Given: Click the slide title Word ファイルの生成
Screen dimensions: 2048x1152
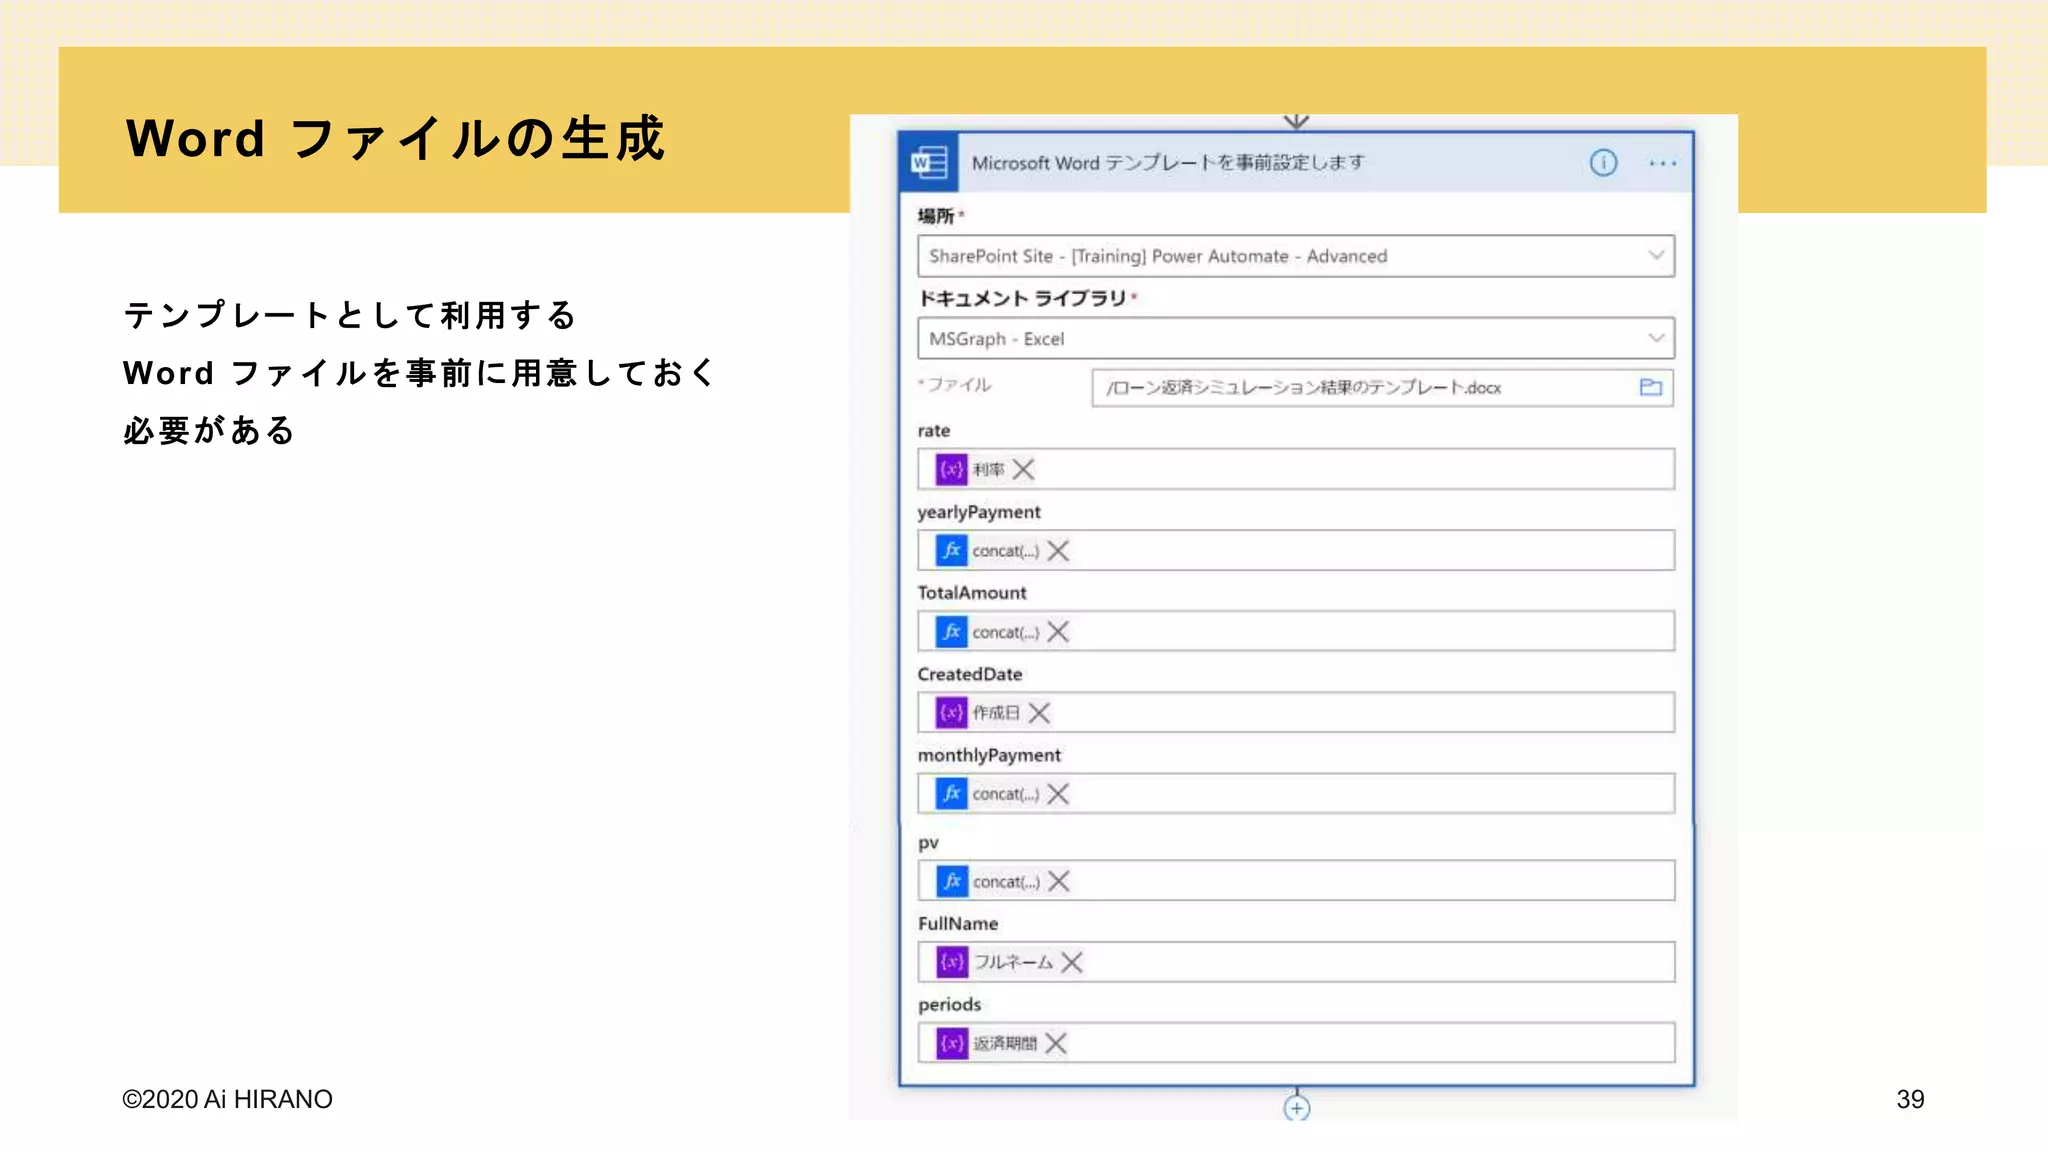Looking at the screenshot, I should tap(396, 138).
